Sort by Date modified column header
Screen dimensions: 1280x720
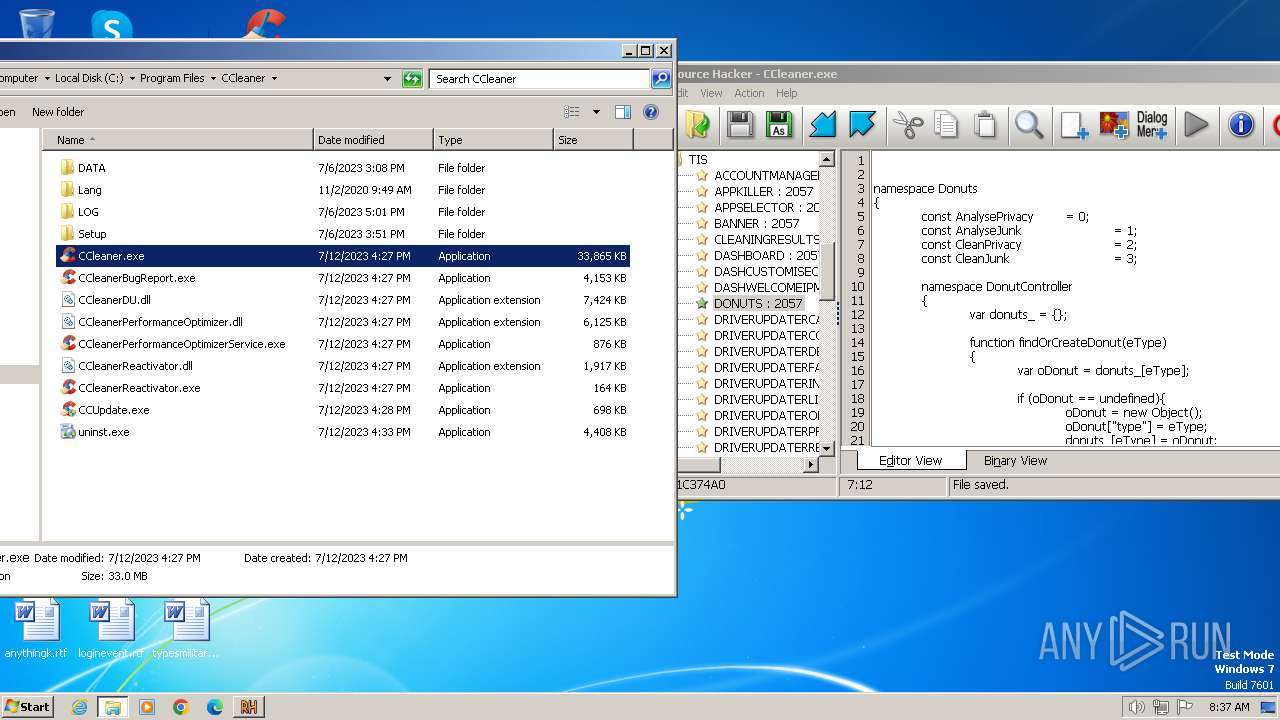374,140
